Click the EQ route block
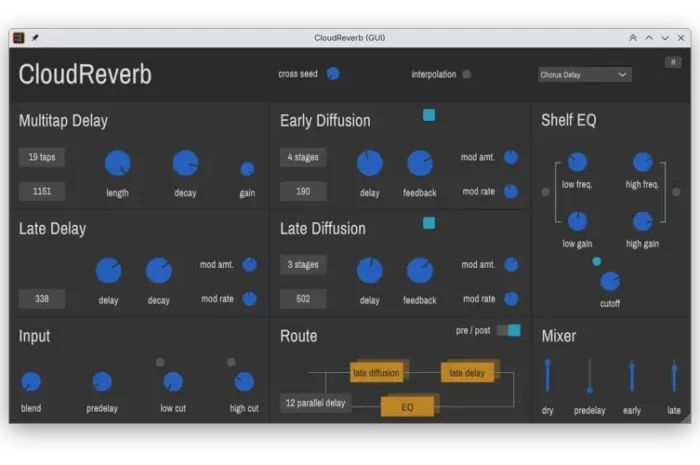Viewport: 700px width, 465px height. pyautogui.click(x=407, y=407)
